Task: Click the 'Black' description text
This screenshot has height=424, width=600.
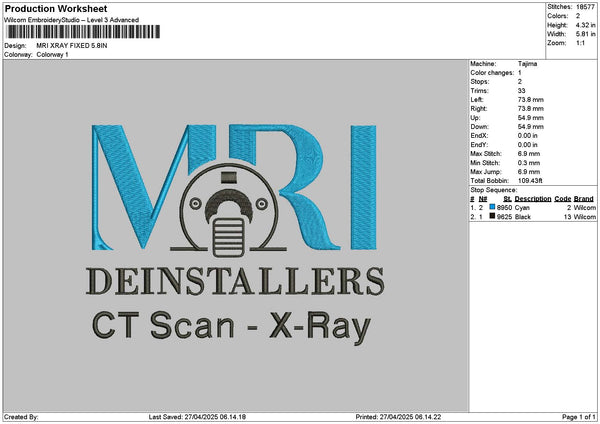Action: [523, 217]
